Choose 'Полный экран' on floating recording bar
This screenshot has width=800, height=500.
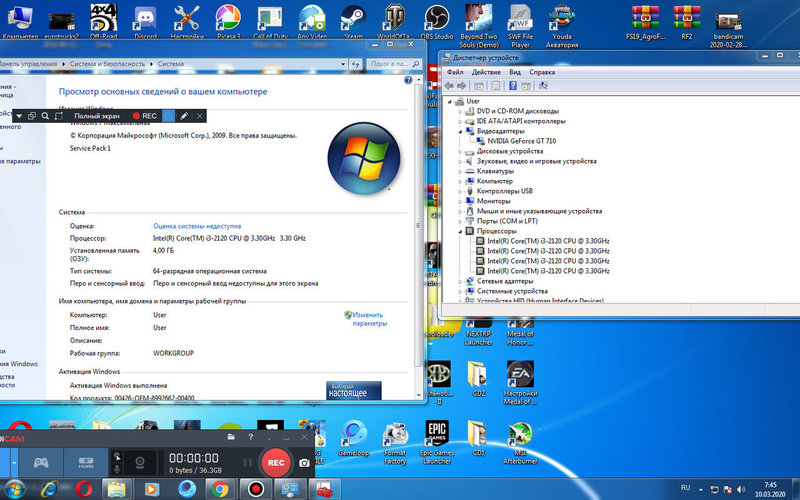point(97,116)
